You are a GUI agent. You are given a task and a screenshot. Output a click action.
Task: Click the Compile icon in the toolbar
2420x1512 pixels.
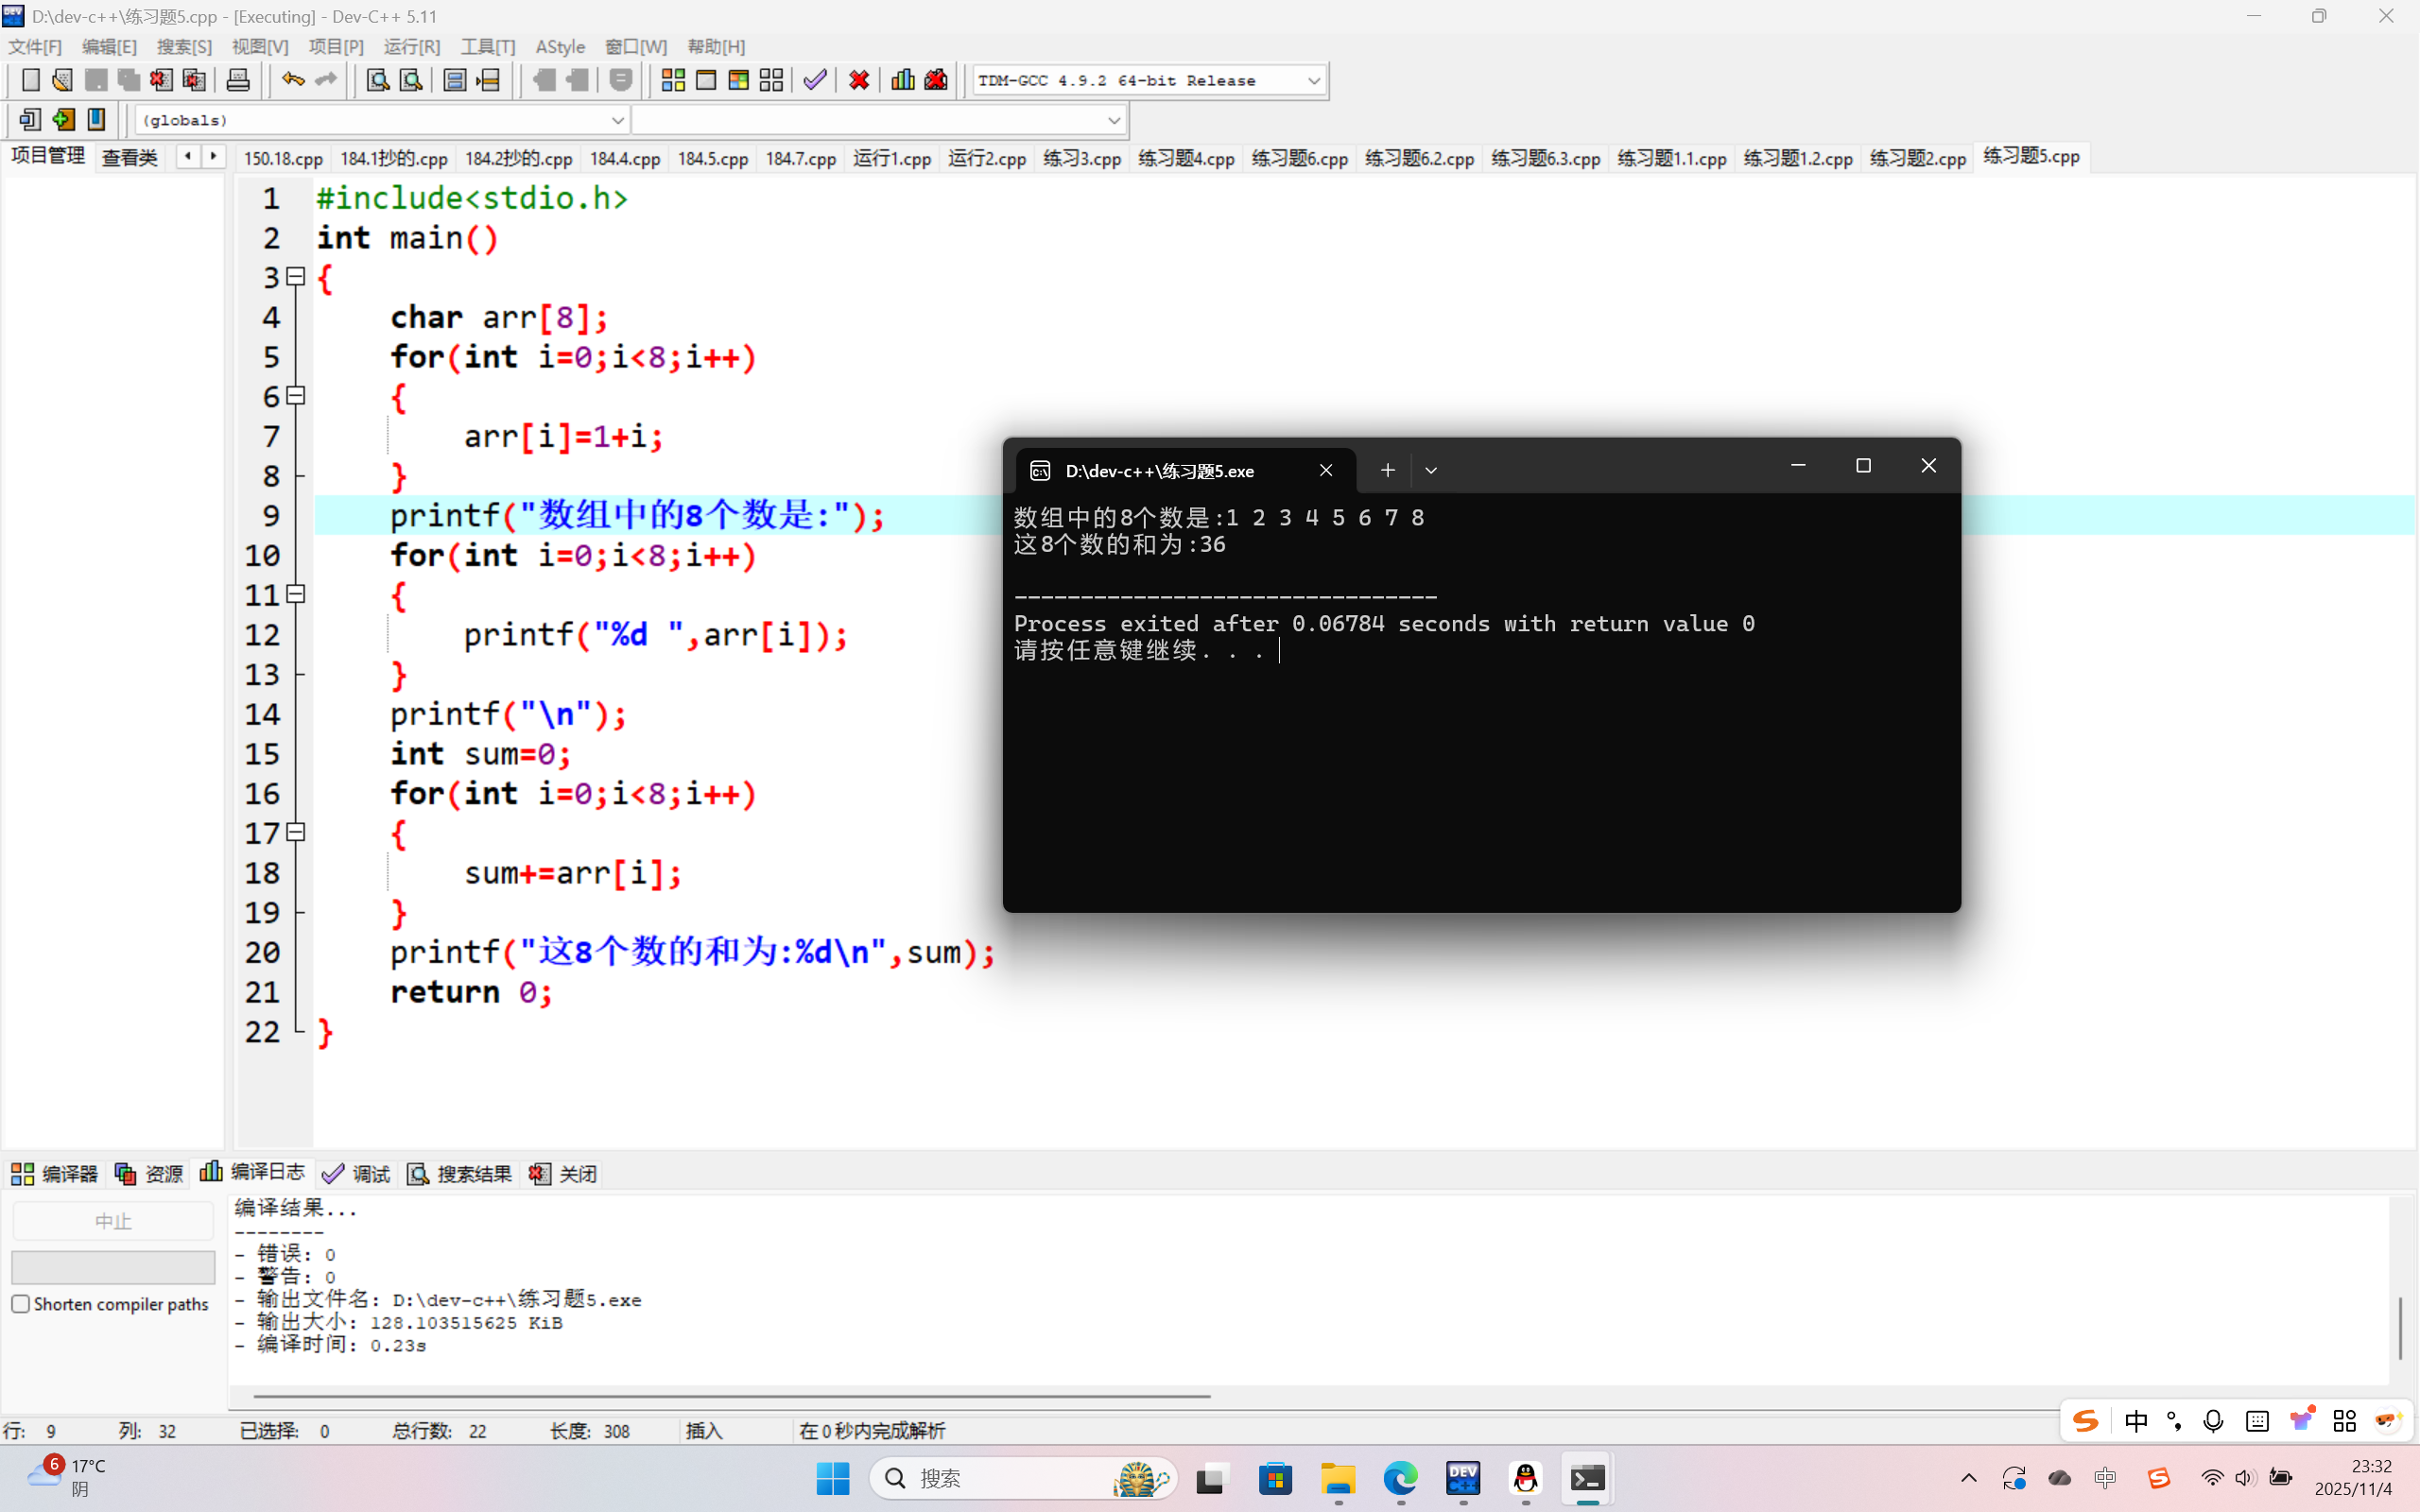click(x=673, y=80)
